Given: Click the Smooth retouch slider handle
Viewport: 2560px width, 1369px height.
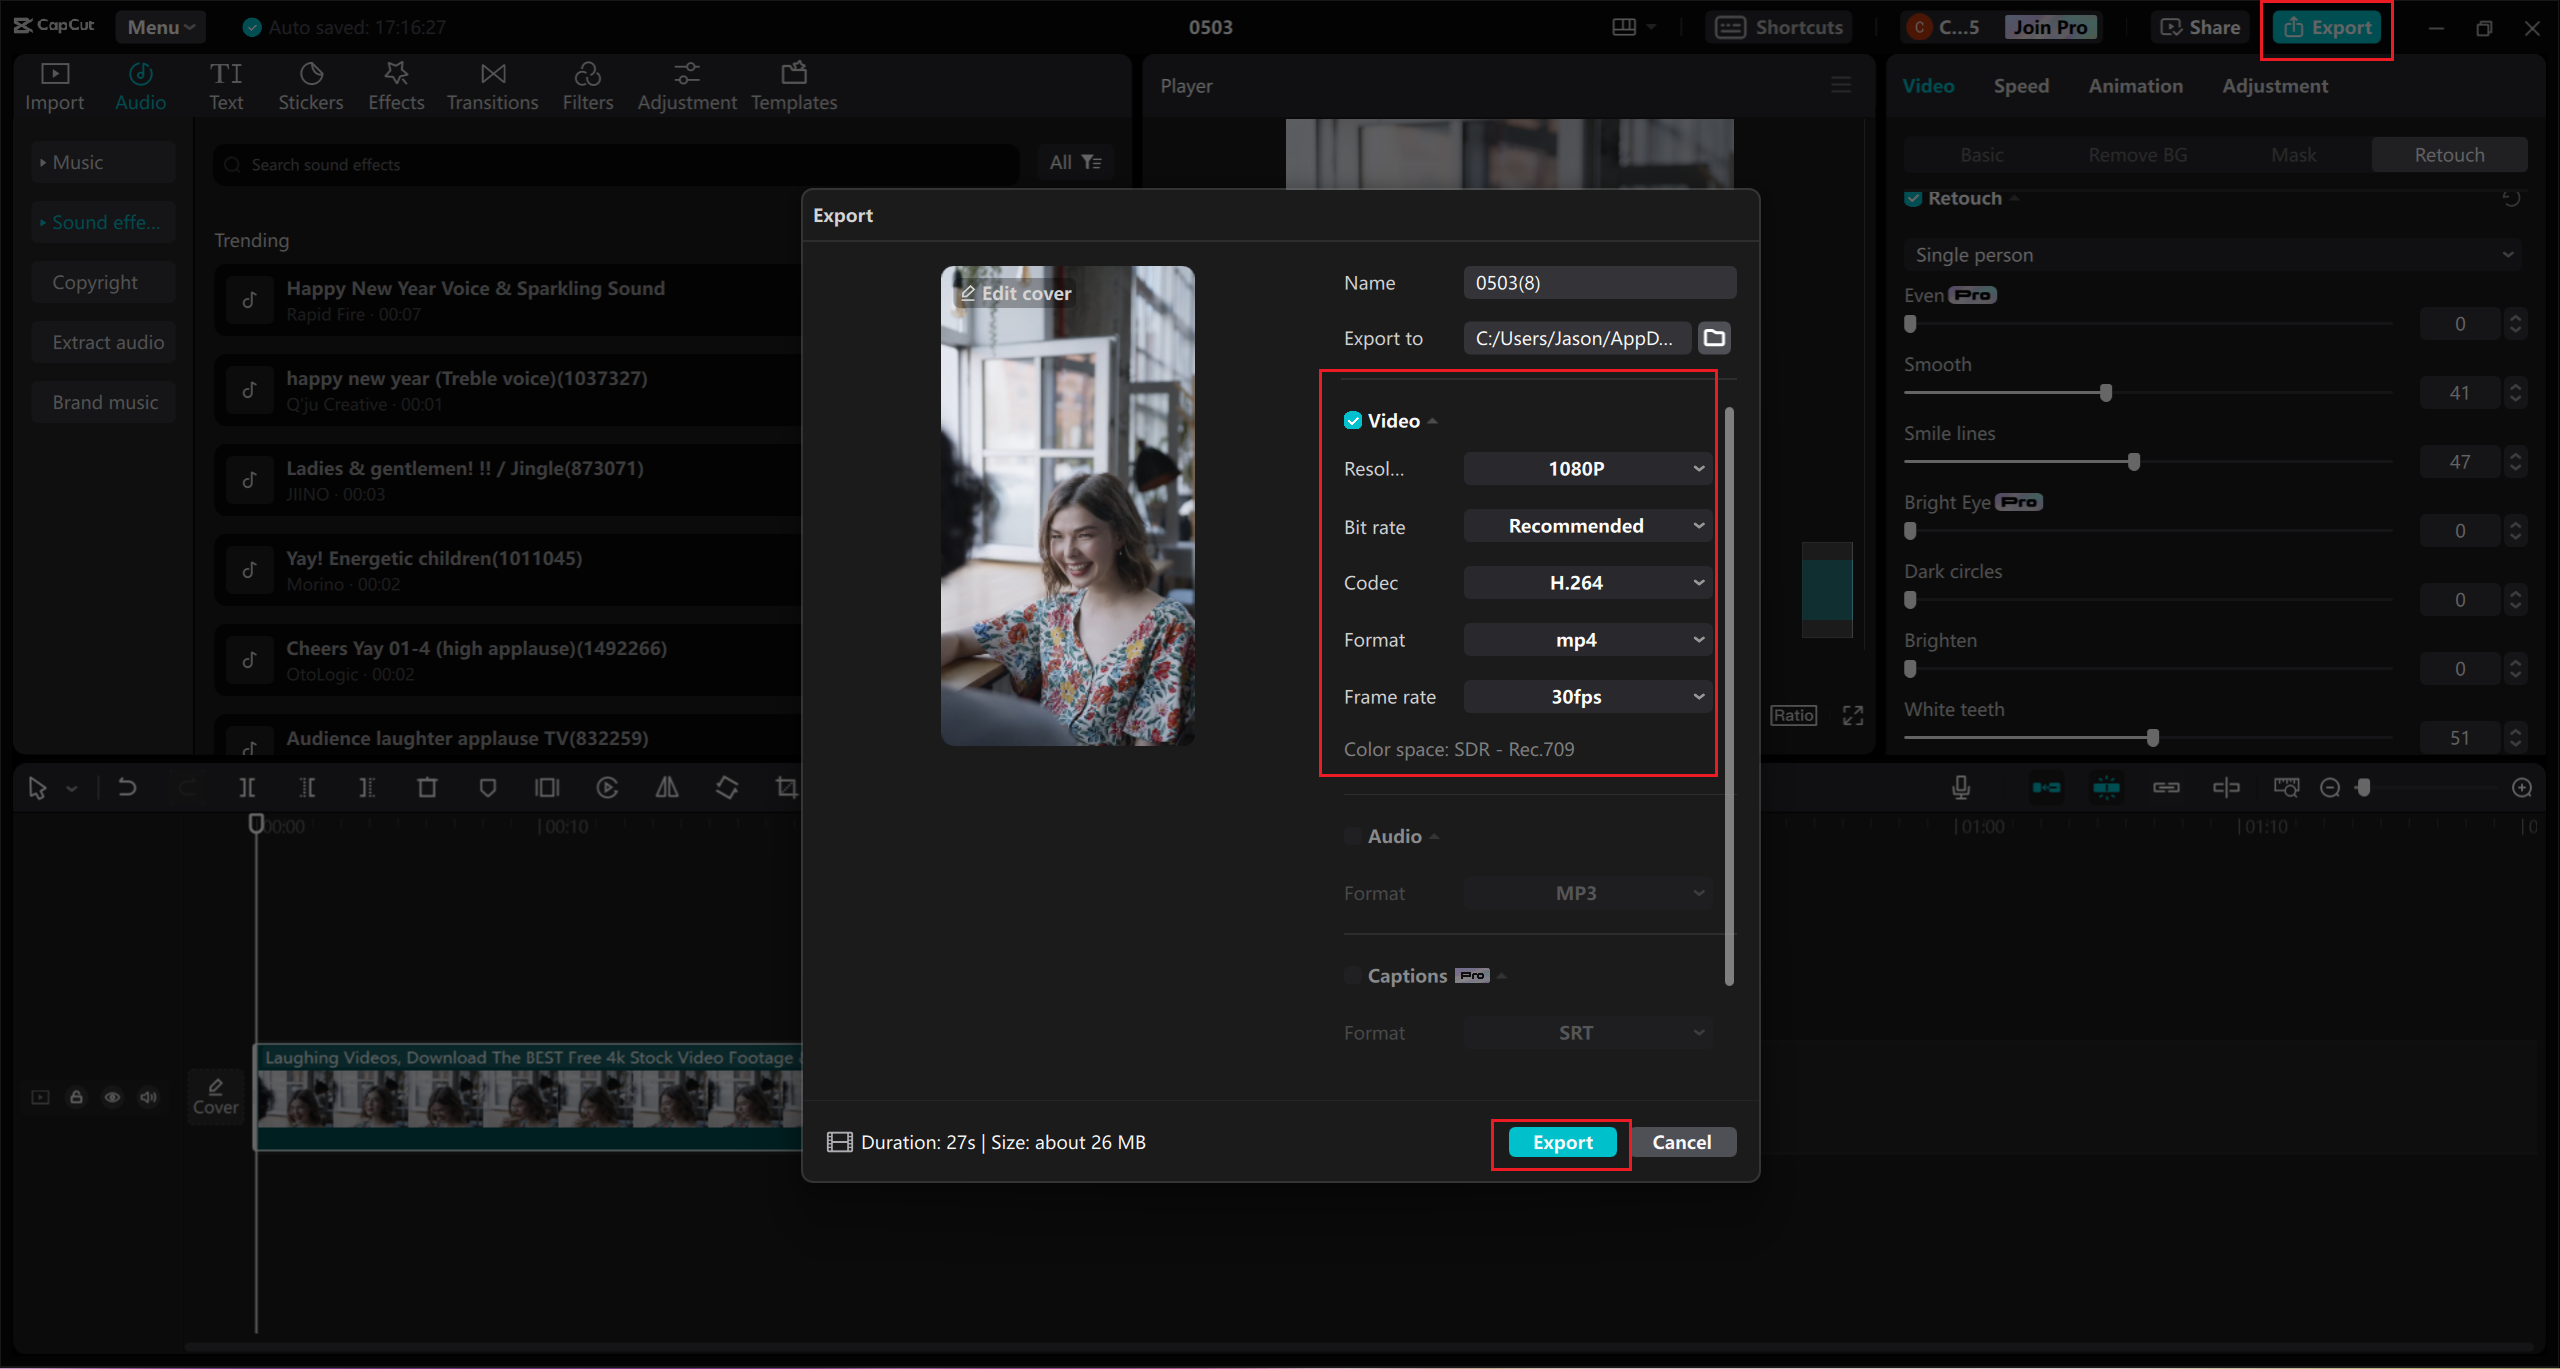Looking at the screenshot, I should pos(2106,393).
